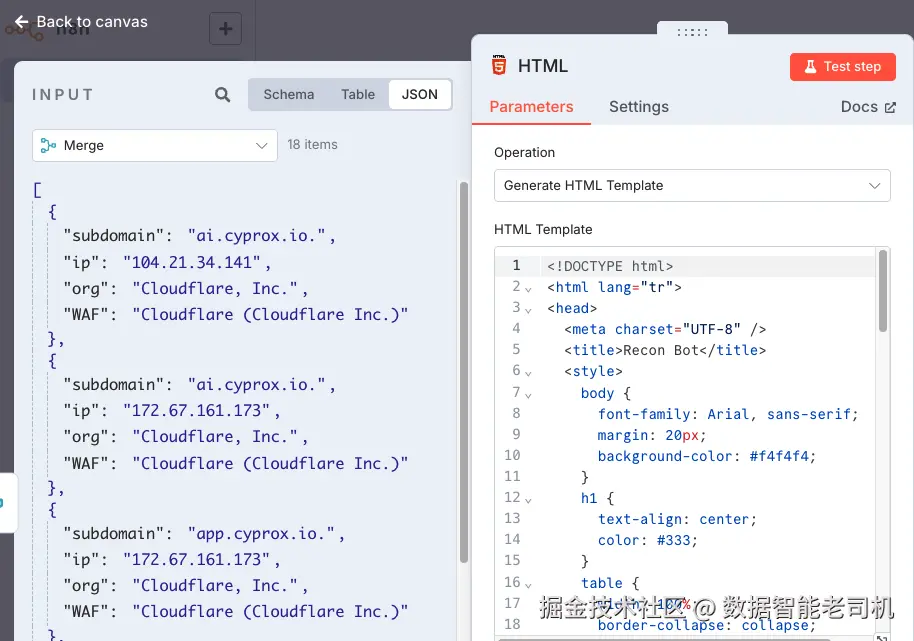The width and height of the screenshot is (914, 641).
Task: Click the plus add node button
Action: point(225,29)
